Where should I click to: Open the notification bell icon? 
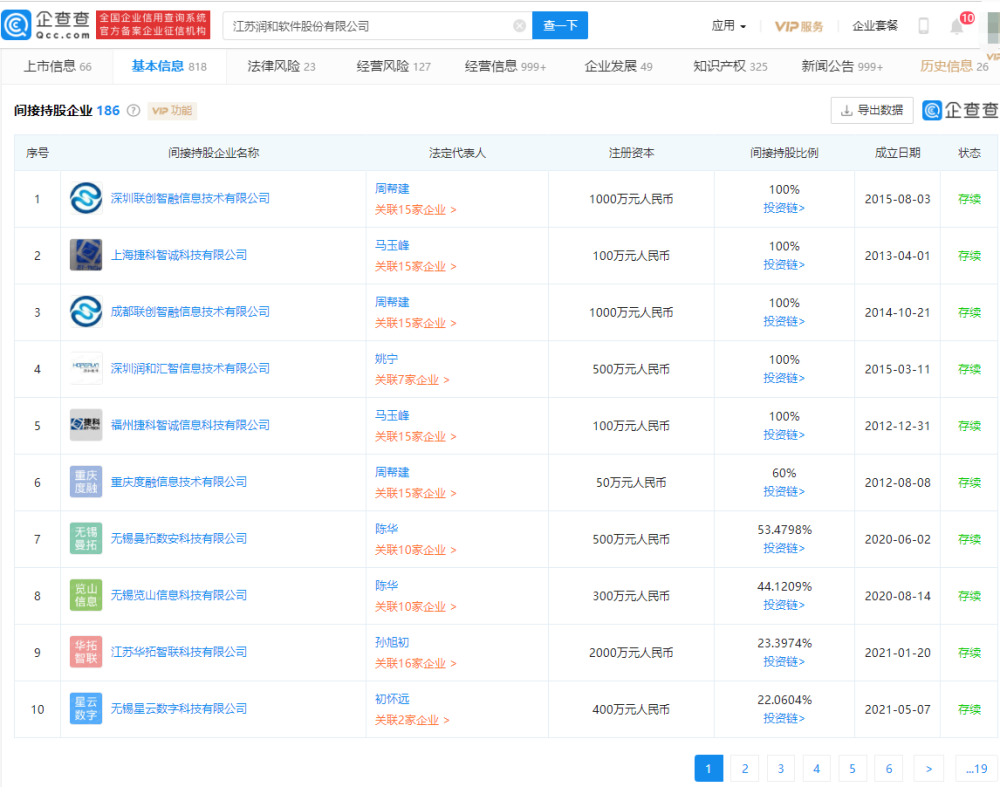click(957, 27)
